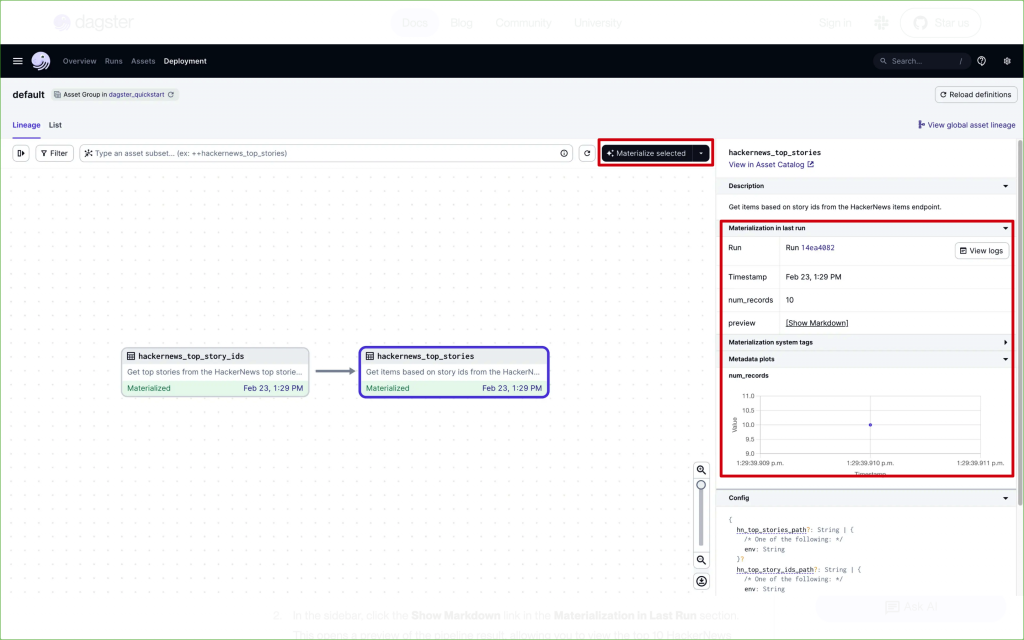This screenshot has width=1024, height=640.
Task: Click the asset subset input field
Action: (326, 153)
